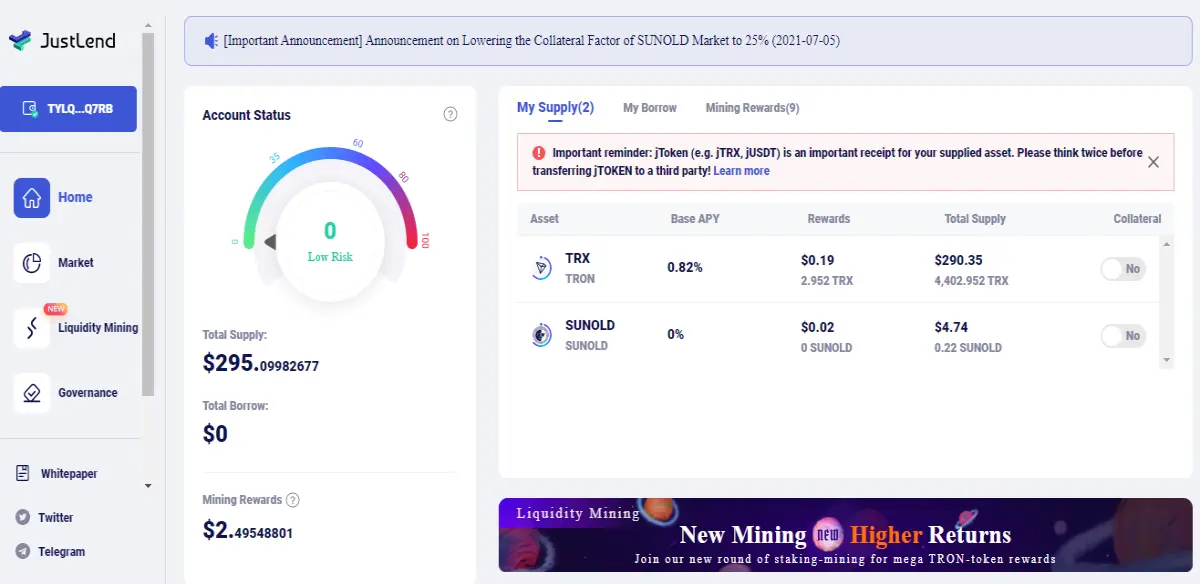Click the Rewards column header
Image resolution: width=1200 pixels, height=584 pixels.
[829, 219]
